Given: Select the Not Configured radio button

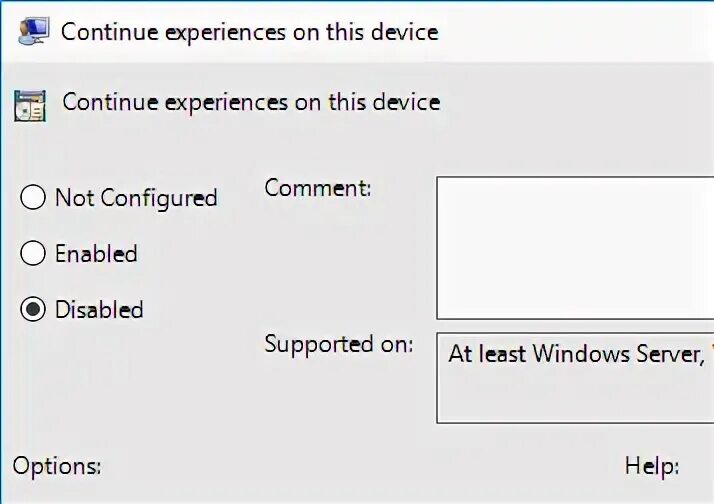Looking at the screenshot, I should tap(33, 198).
